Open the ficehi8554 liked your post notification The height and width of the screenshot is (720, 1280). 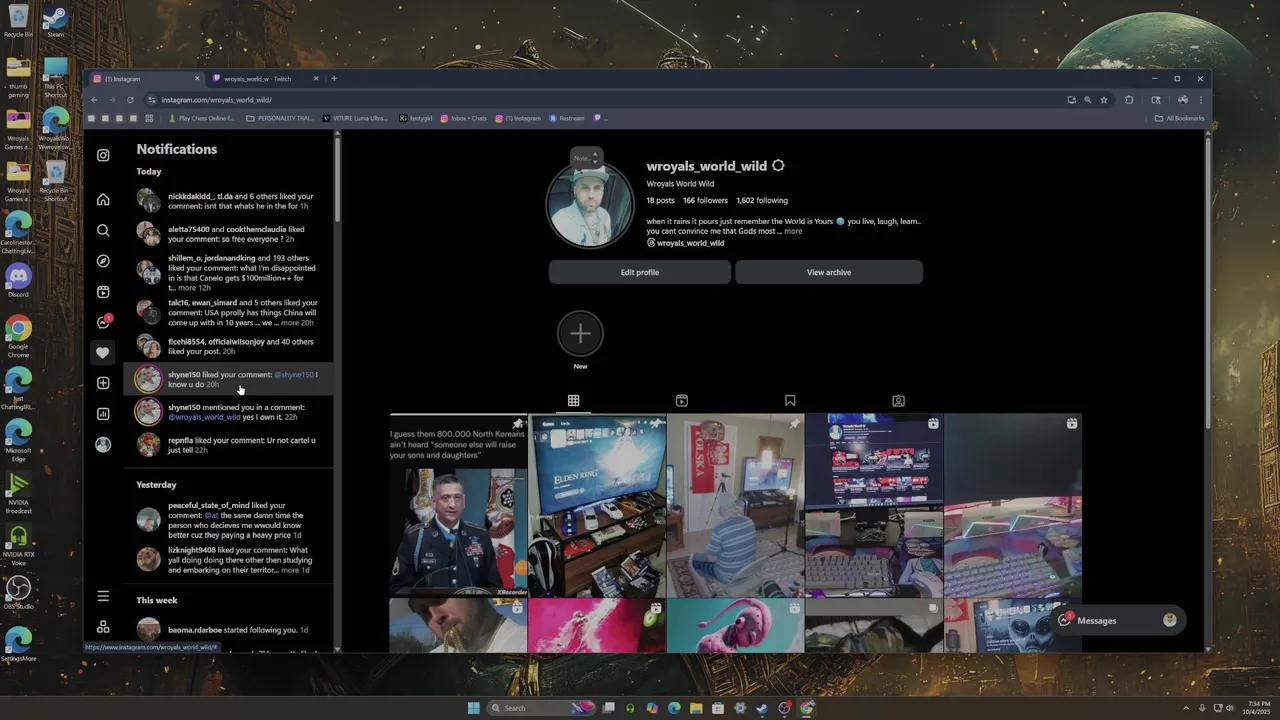tap(230, 347)
